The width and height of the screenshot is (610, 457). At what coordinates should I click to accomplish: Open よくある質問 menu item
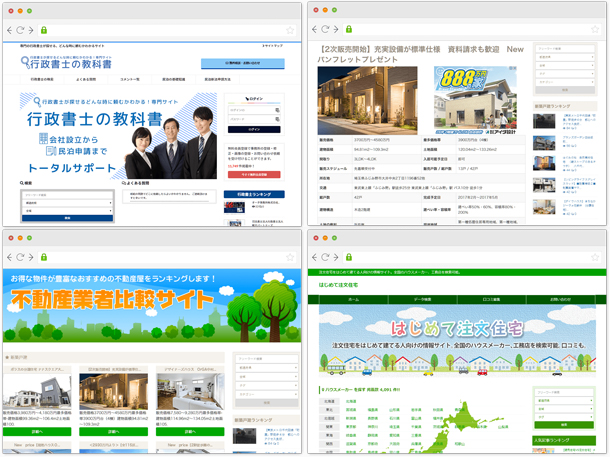[x=86, y=79]
